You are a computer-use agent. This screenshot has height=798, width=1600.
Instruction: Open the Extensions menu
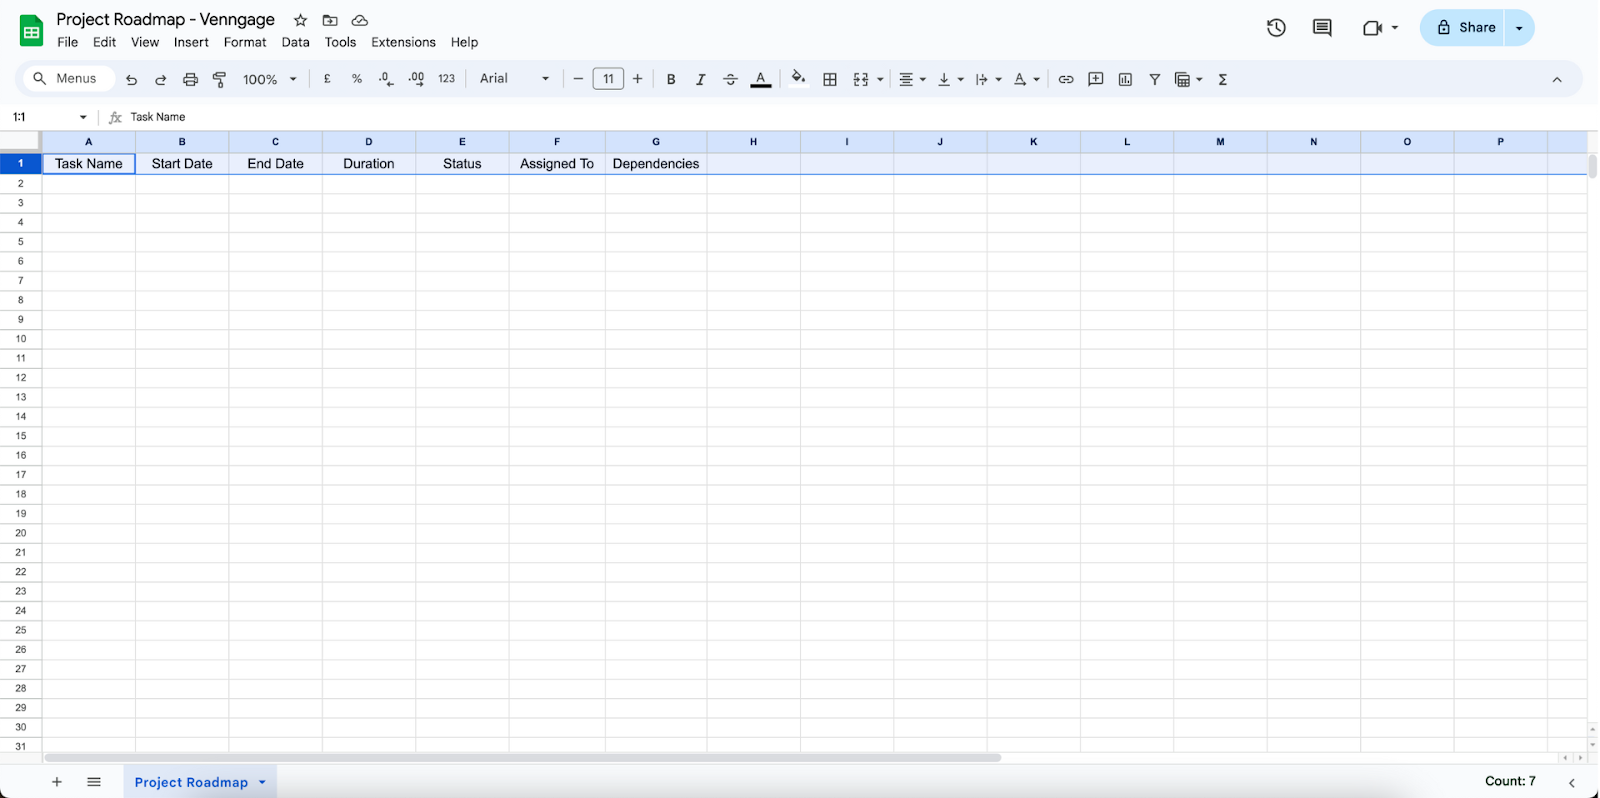(x=403, y=42)
